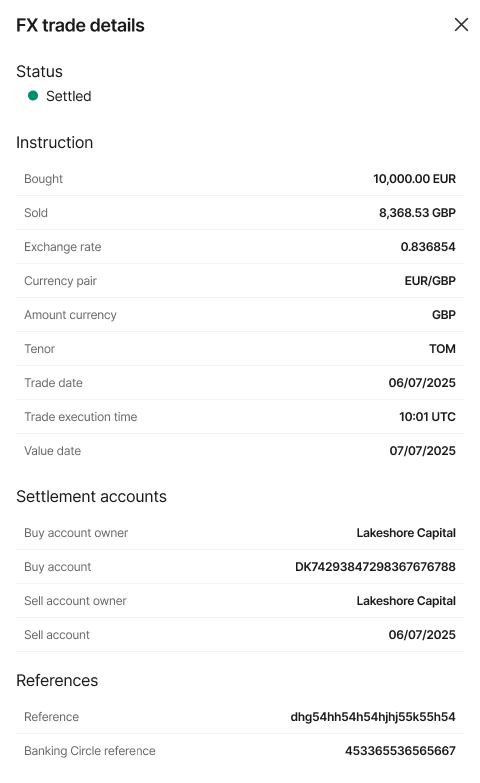
Task: Select the Settled status text
Action: click(68, 96)
